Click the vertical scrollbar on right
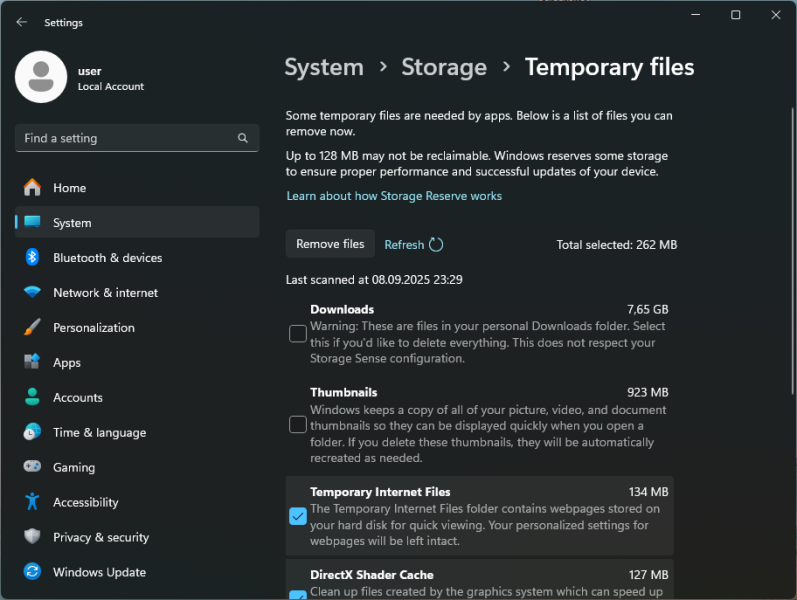Screen dimensions: 797x600 click(x=792, y=251)
